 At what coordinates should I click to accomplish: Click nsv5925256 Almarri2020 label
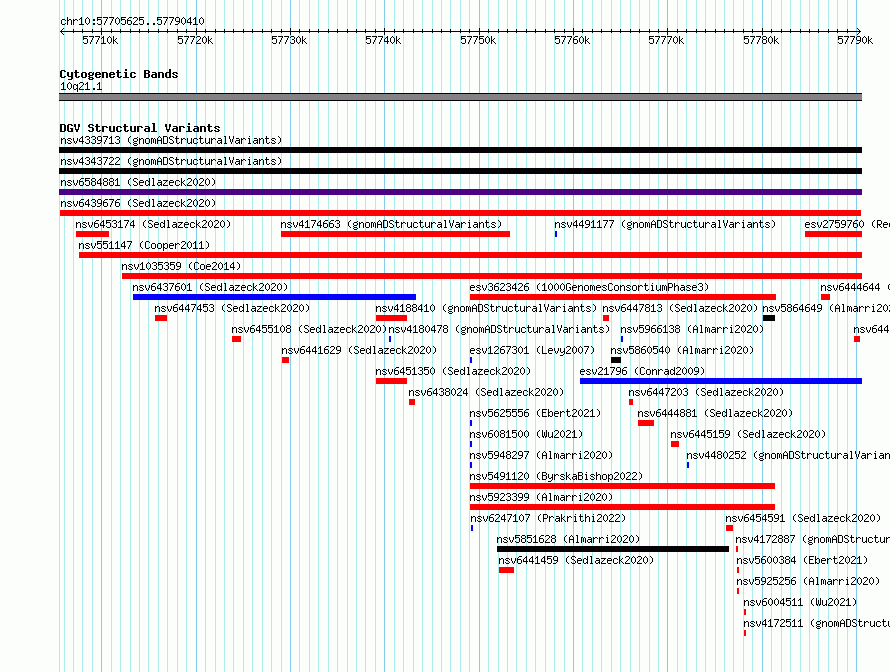pos(808,581)
